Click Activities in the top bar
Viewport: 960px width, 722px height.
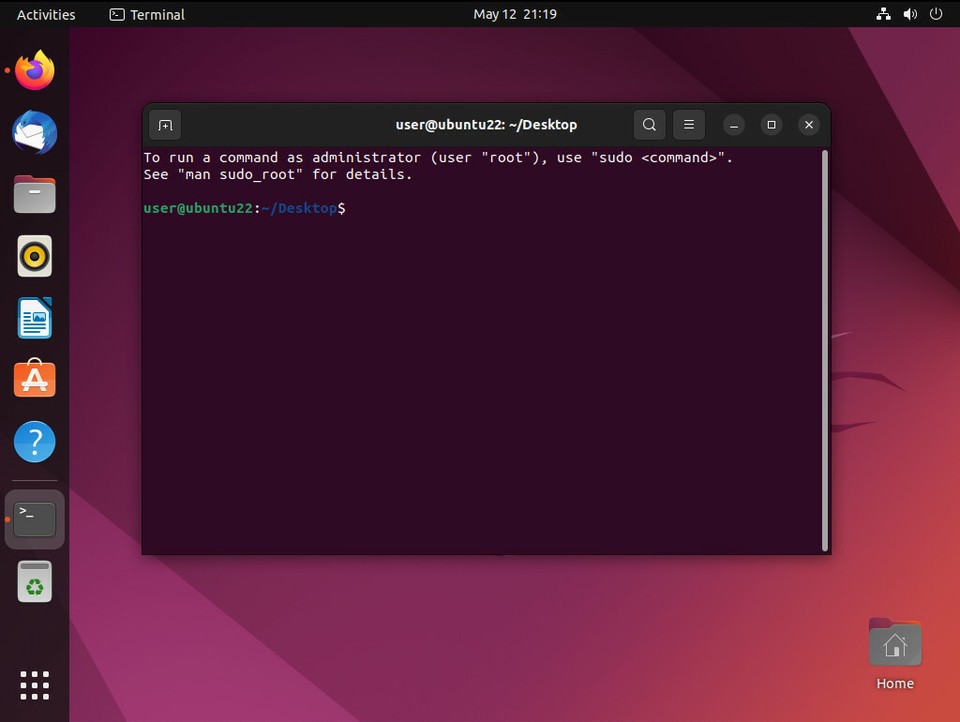pos(44,14)
